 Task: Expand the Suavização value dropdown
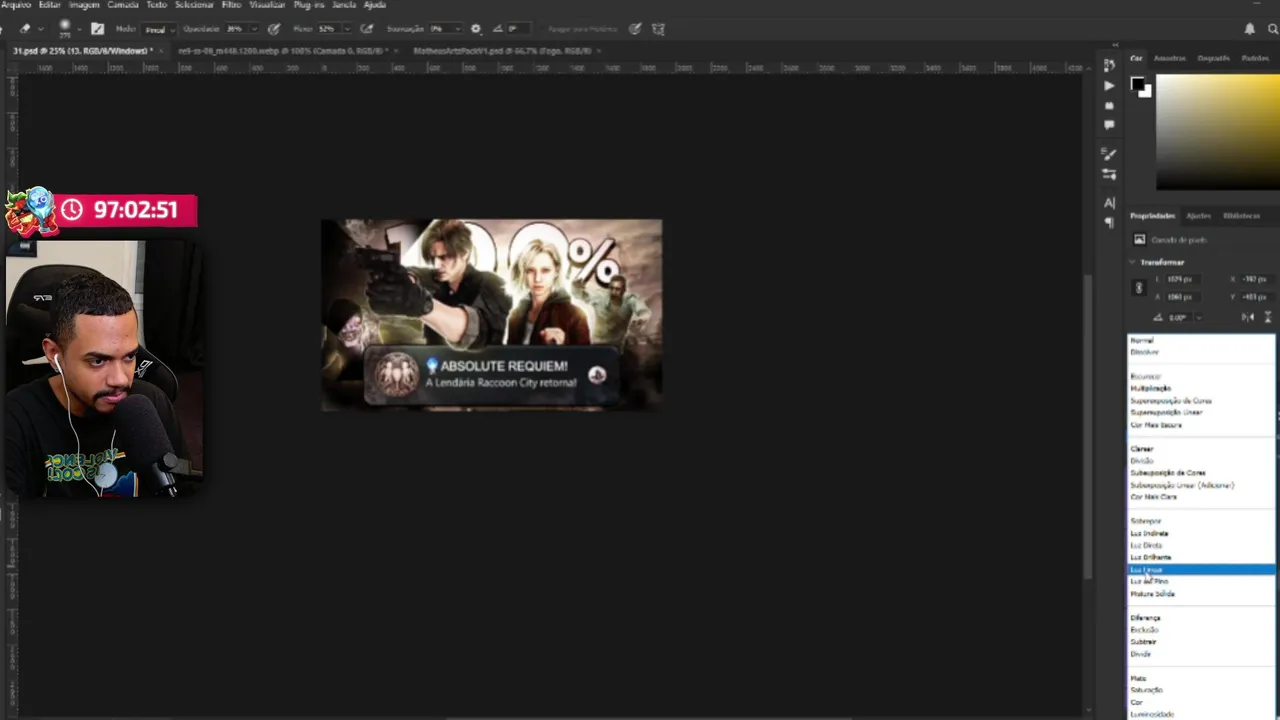point(460,29)
